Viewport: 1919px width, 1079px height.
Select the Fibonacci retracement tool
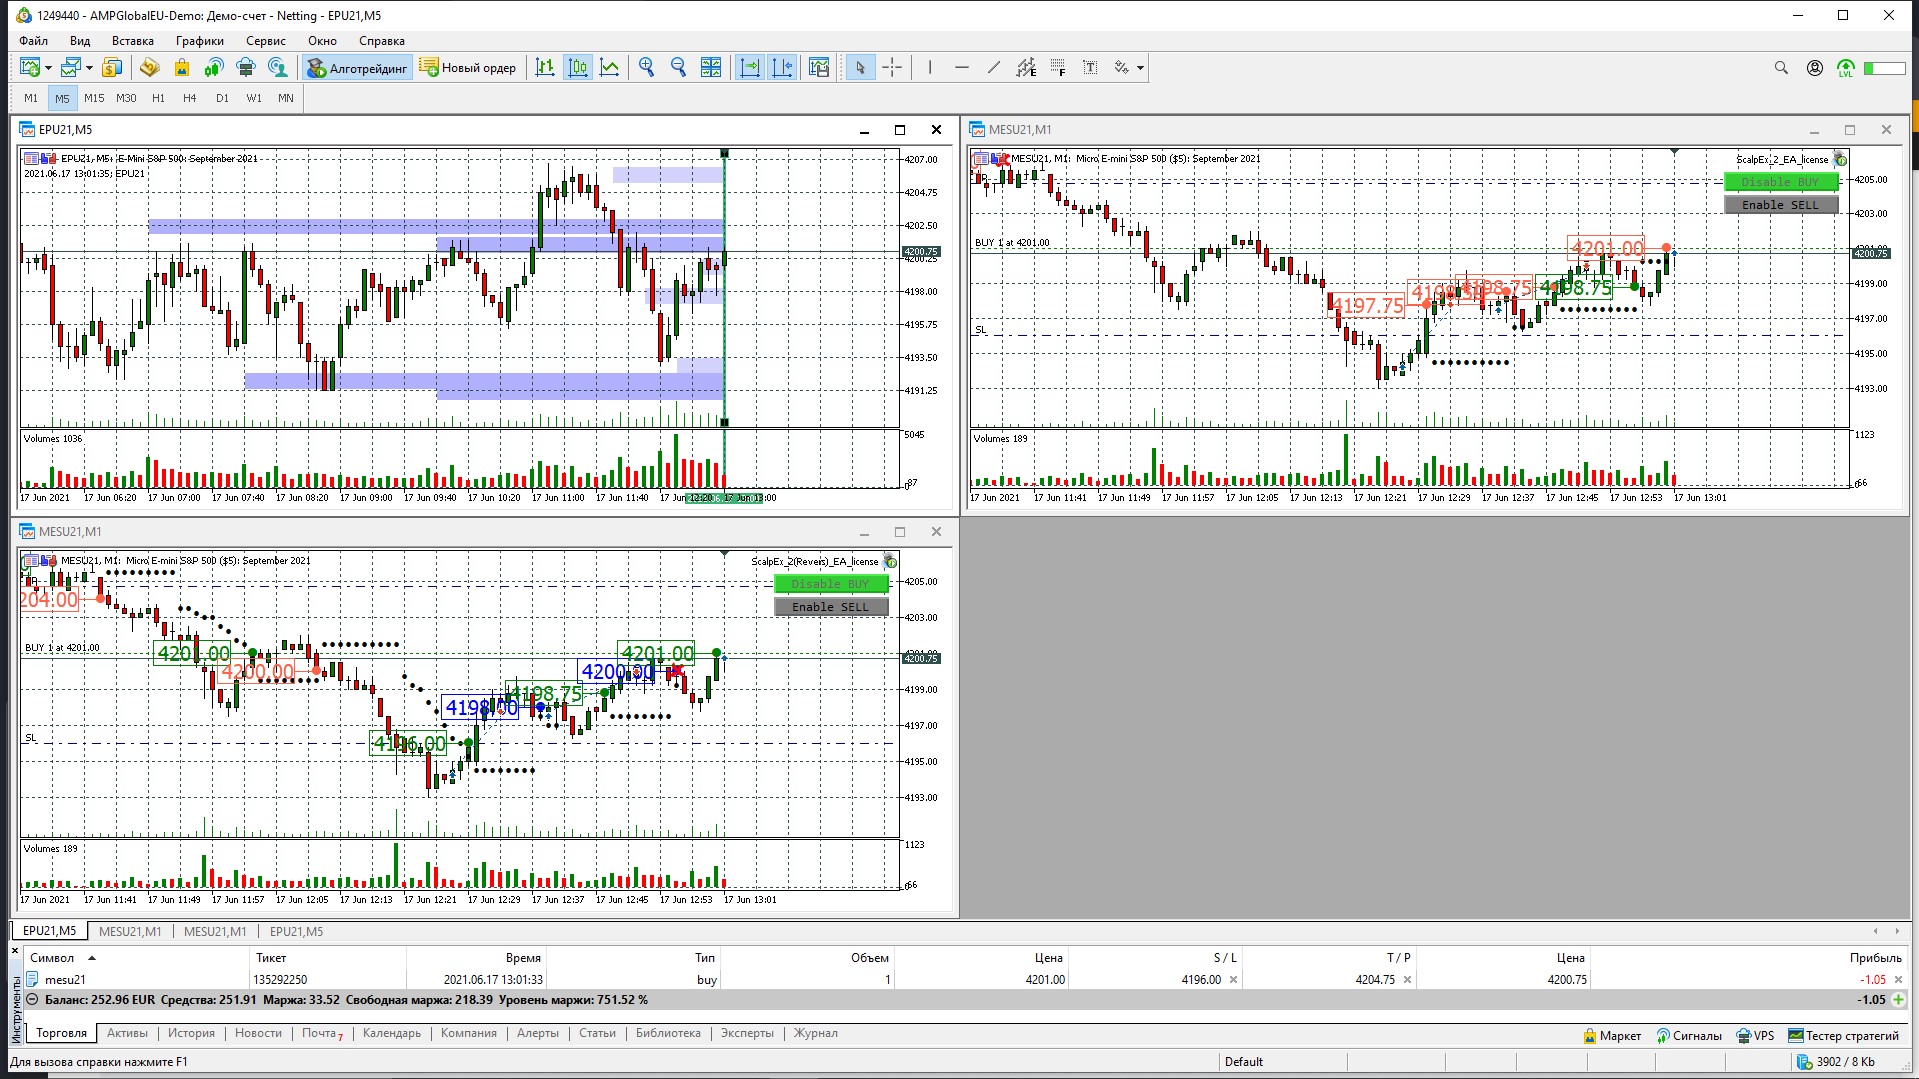pos(1058,68)
